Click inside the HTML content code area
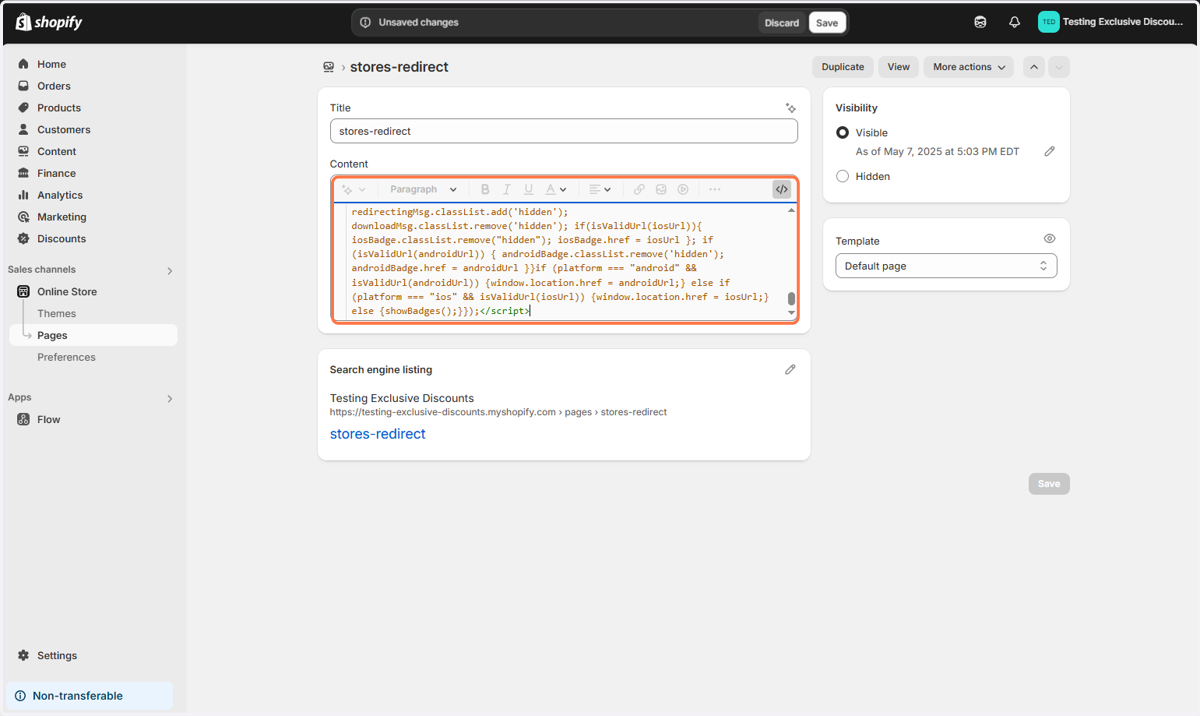The width and height of the screenshot is (1200, 716). pyautogui.click(x=564, y=262)
